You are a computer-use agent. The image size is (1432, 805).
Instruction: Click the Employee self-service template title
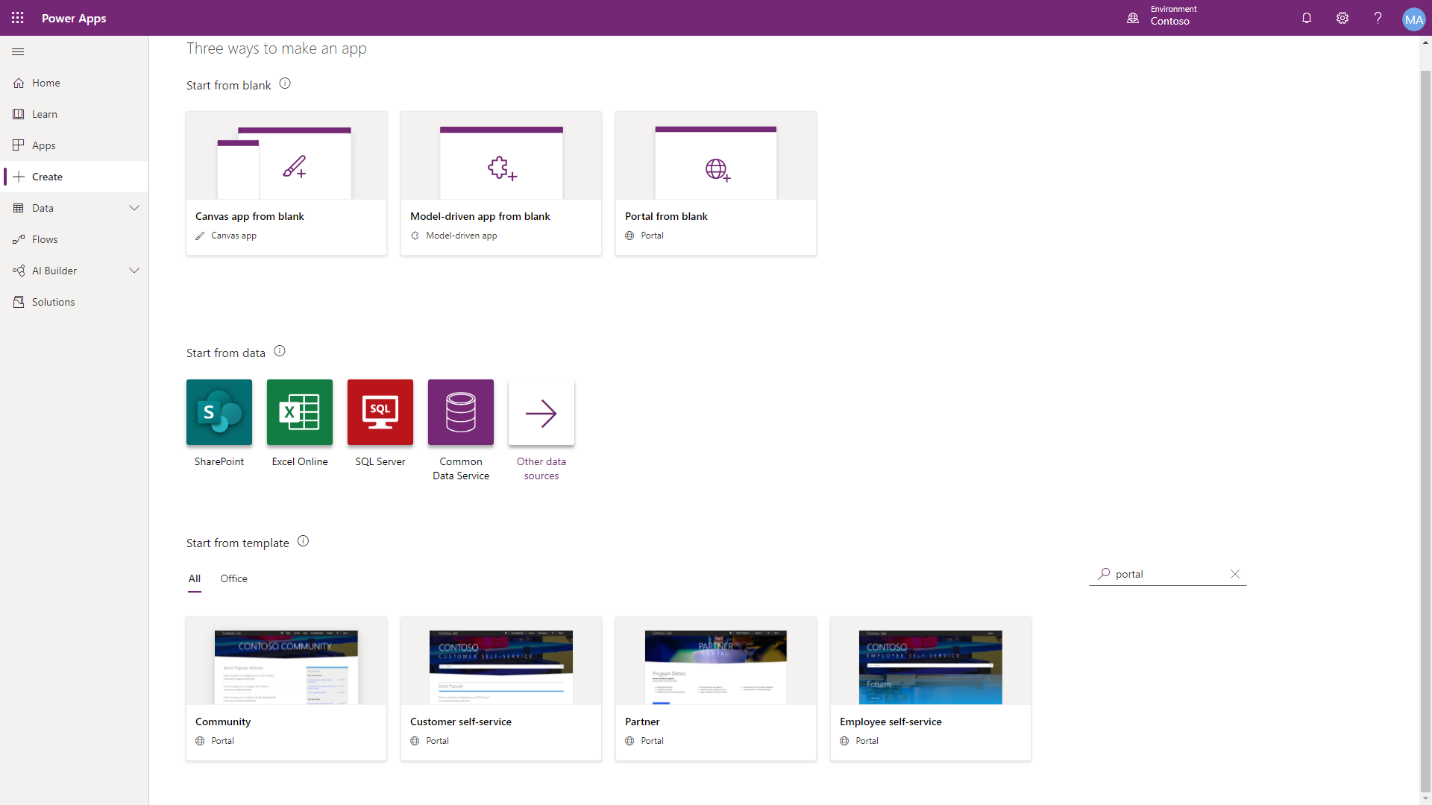coord(891,722)
